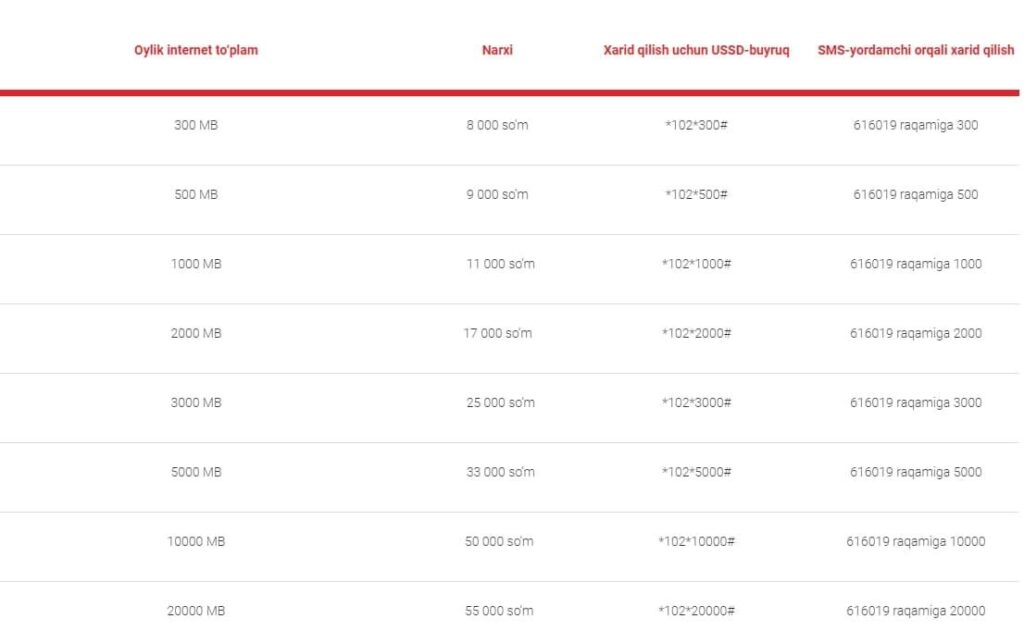Click the 1000 MB package cell
Screen dimensions: 1024x631
coord(196,264)
